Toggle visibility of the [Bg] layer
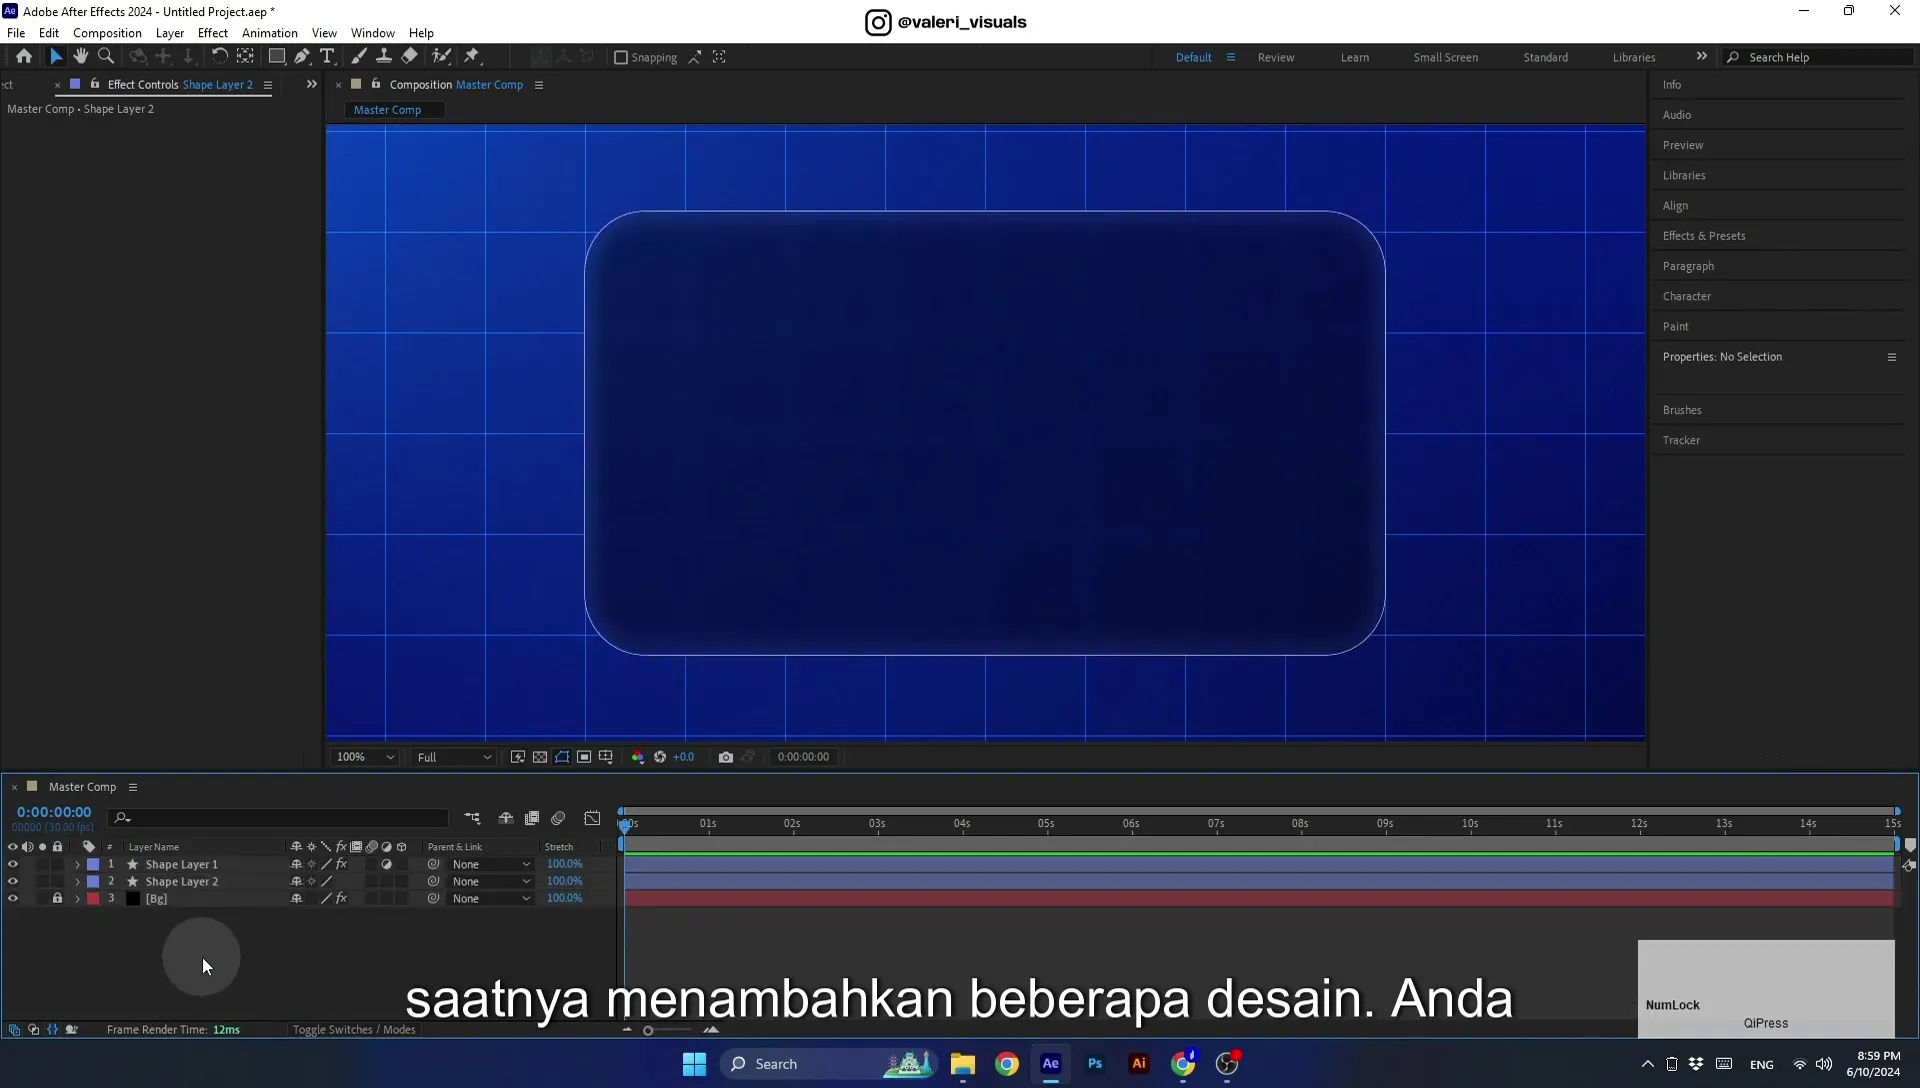The height and width of the screenshot is (1088, 1920). pos(13,899)
